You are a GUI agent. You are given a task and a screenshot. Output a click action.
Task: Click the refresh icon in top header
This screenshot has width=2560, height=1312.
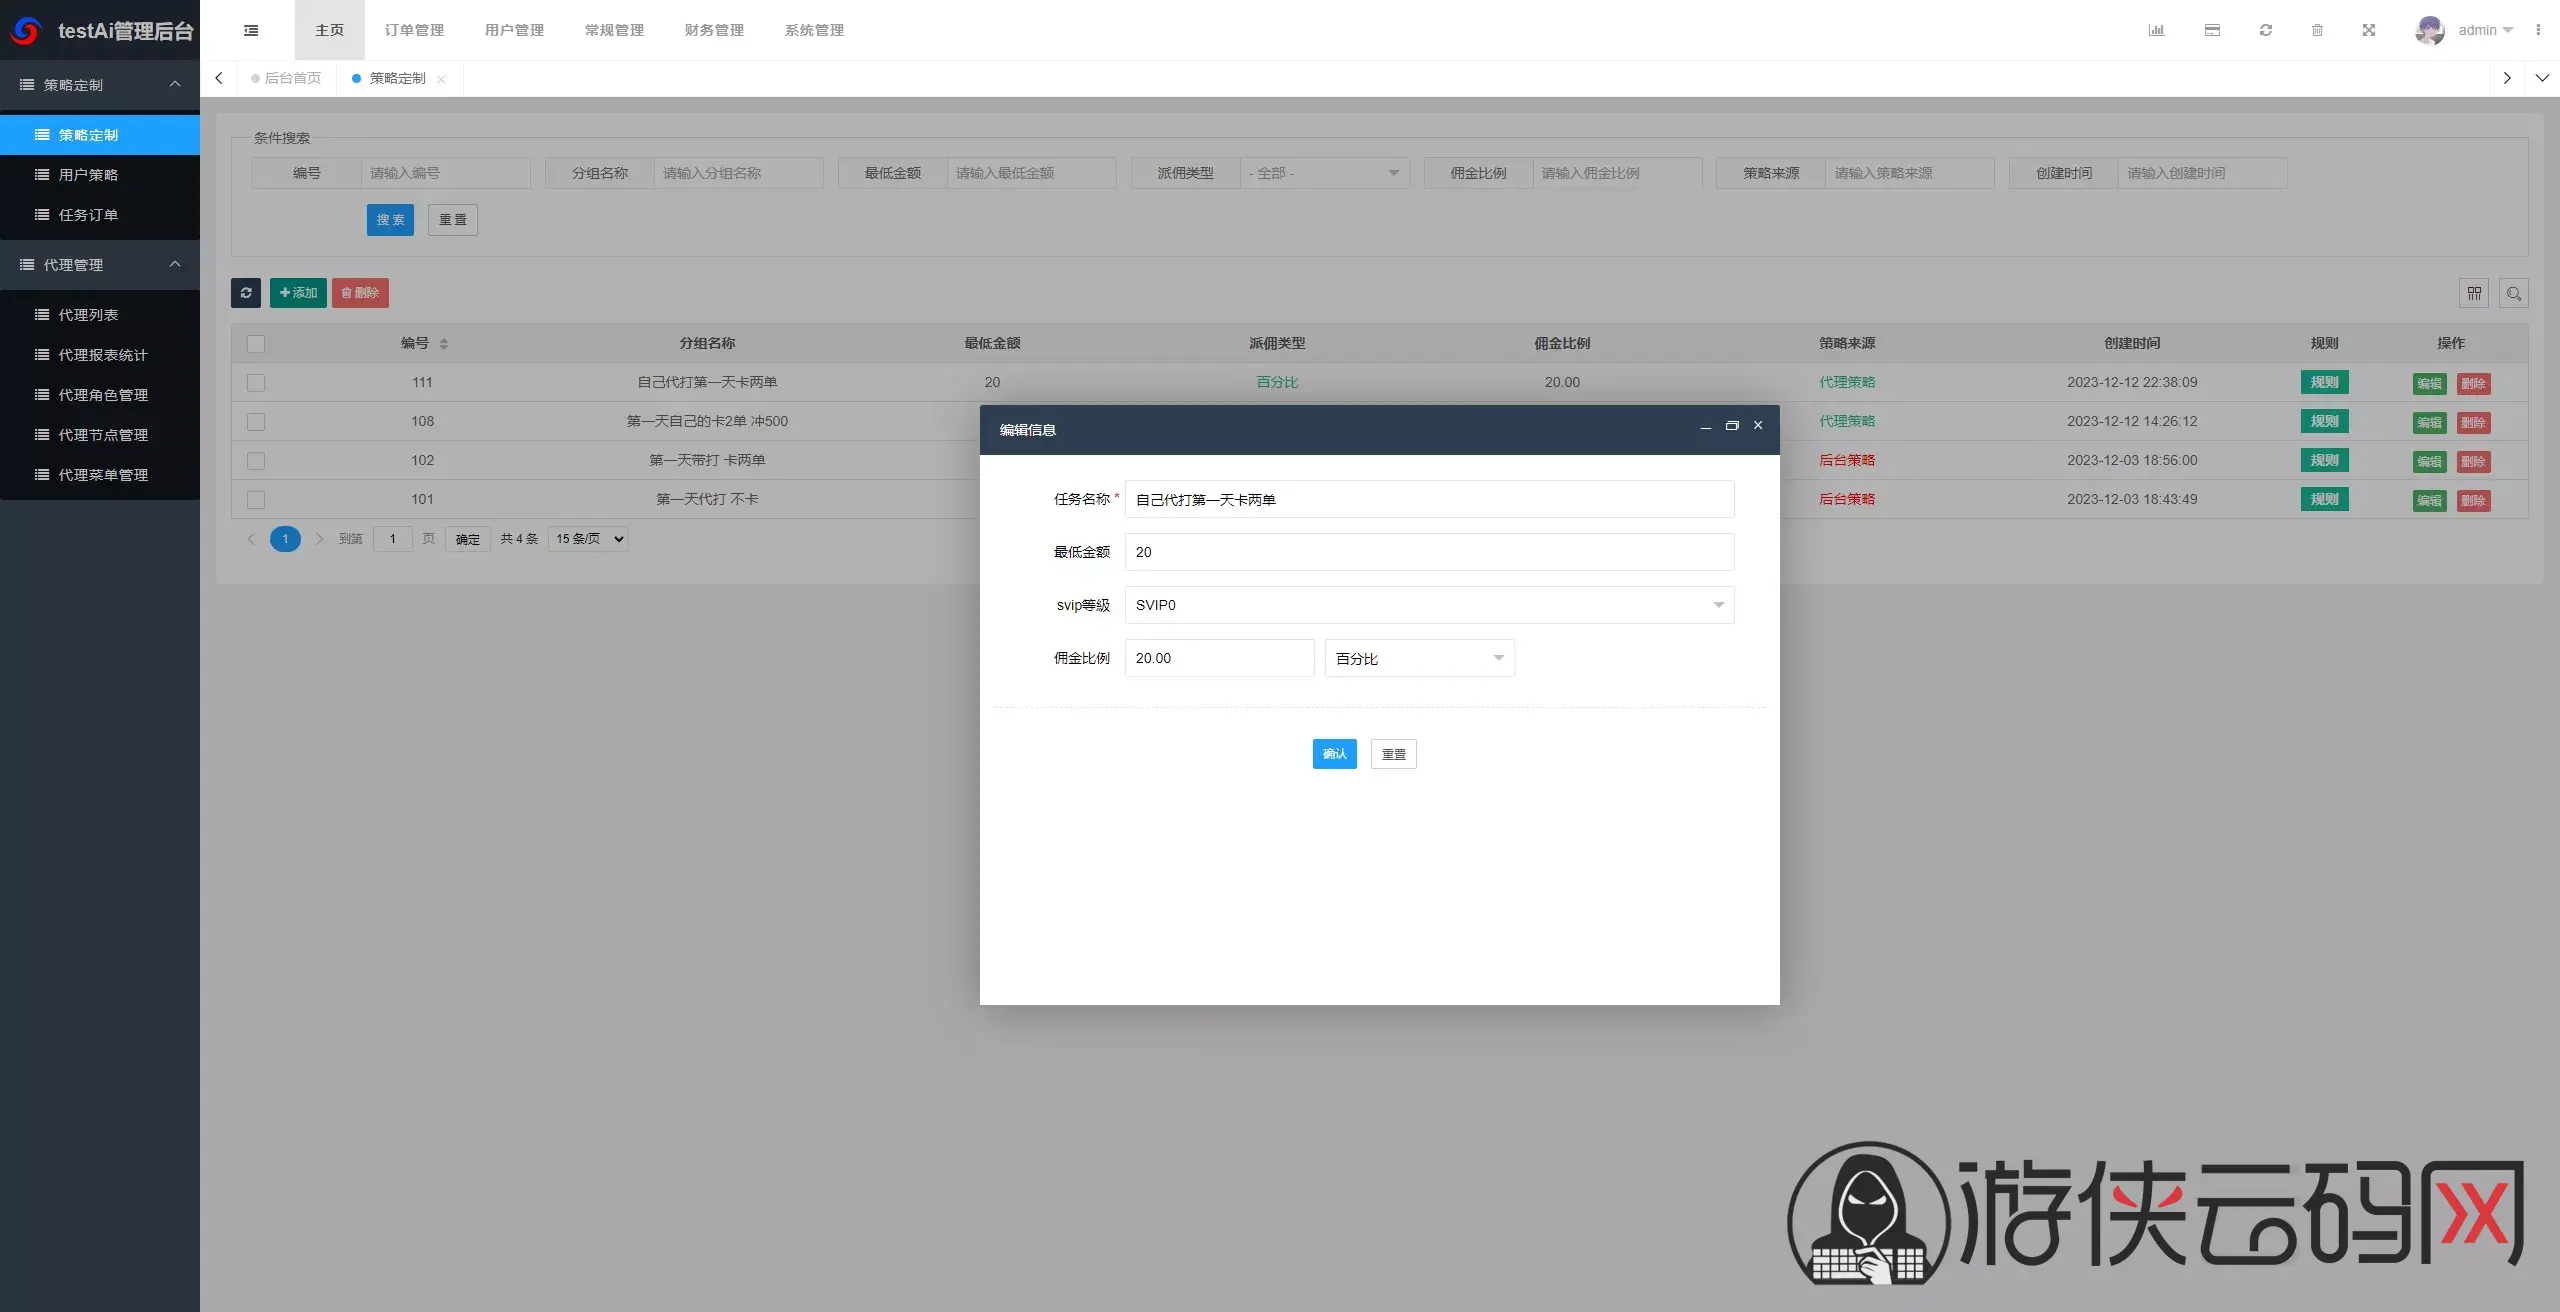coord(2266,30)
